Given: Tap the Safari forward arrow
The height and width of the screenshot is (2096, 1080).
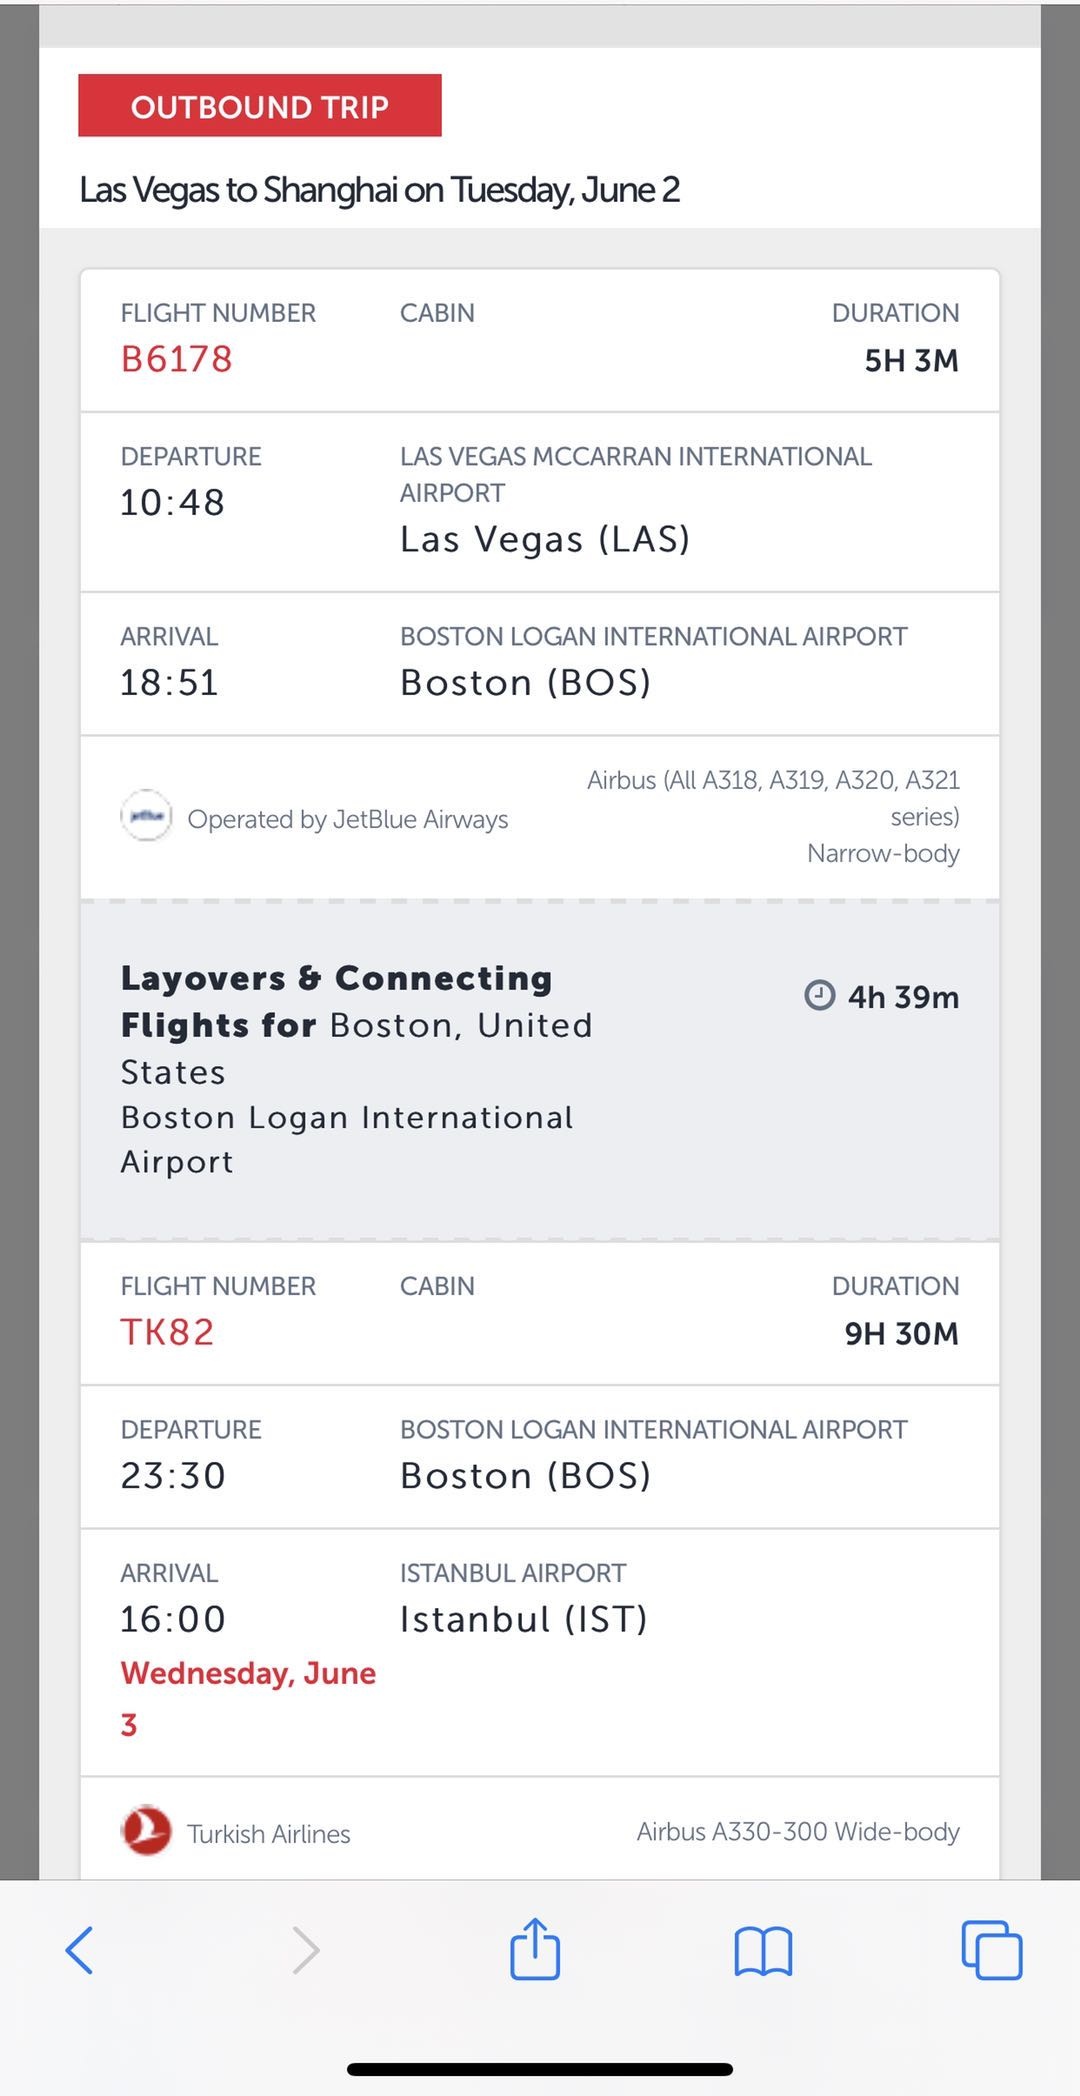Looking at the screenshot, I should pos(306,1950).
